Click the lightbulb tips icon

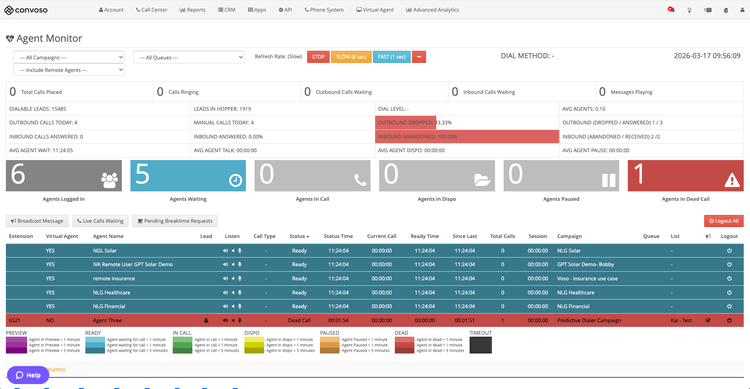click(x=689, y=10)
